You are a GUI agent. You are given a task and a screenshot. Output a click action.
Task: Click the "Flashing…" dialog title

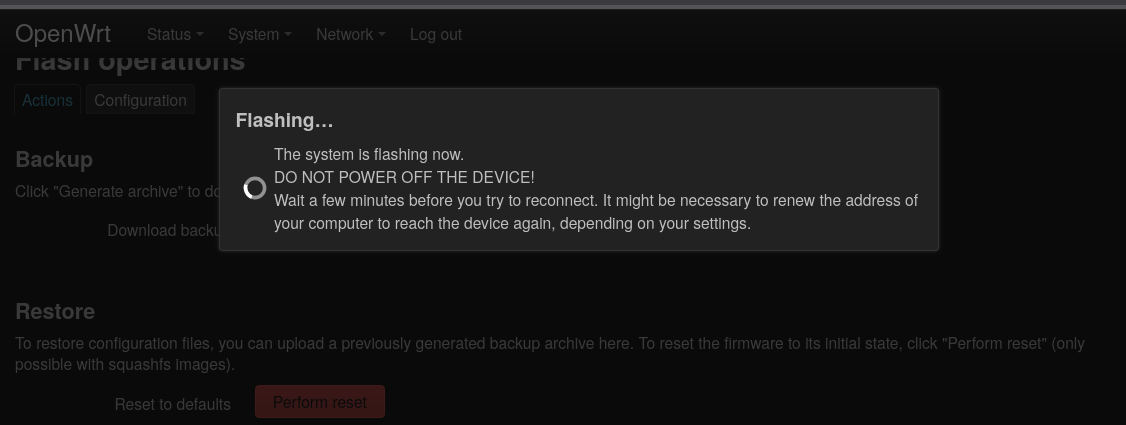tap(284, 120)
